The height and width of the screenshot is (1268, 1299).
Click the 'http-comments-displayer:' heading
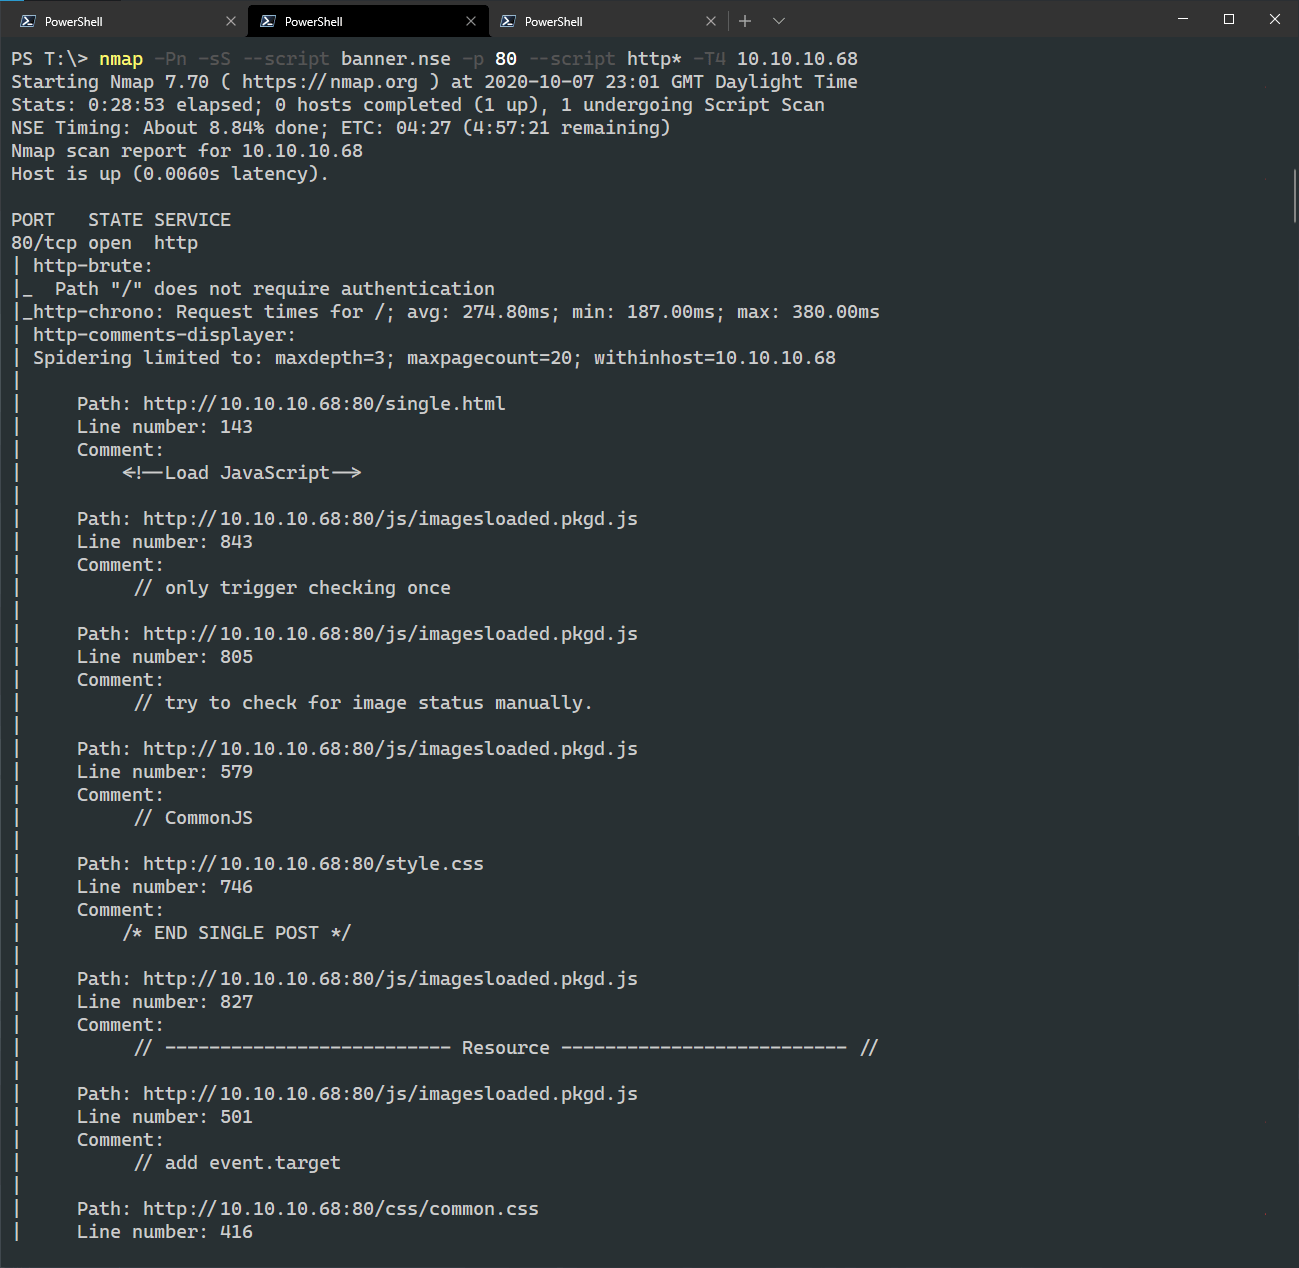coord(165,335)
